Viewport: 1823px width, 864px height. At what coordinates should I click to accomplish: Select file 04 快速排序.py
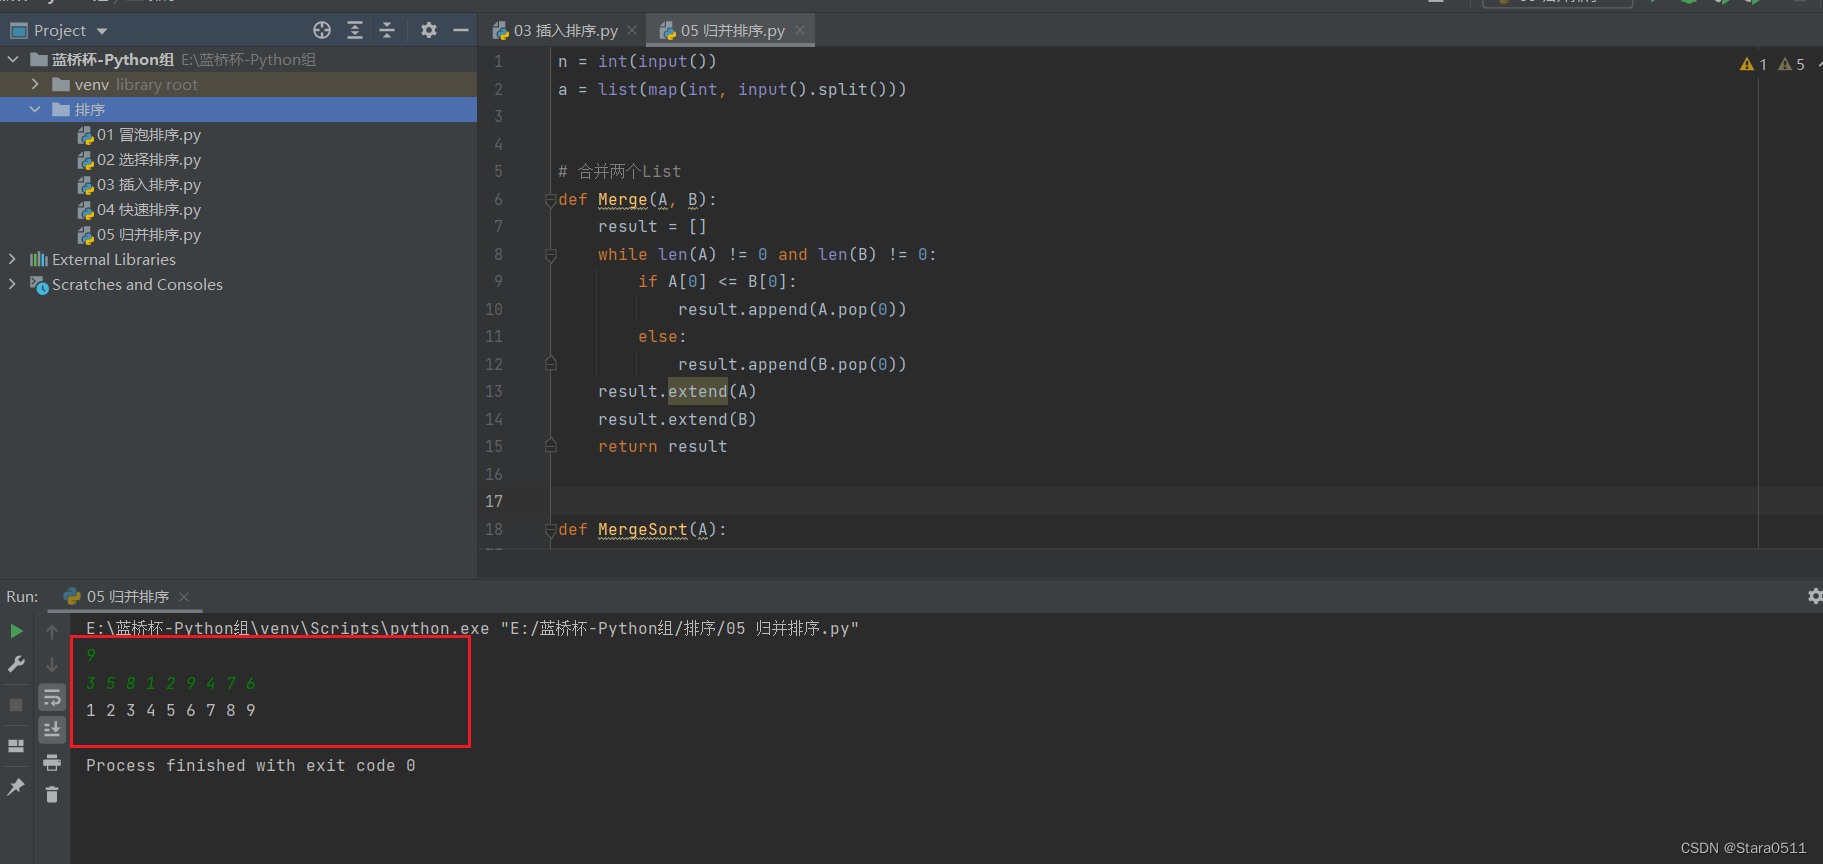tap(139, 209)
